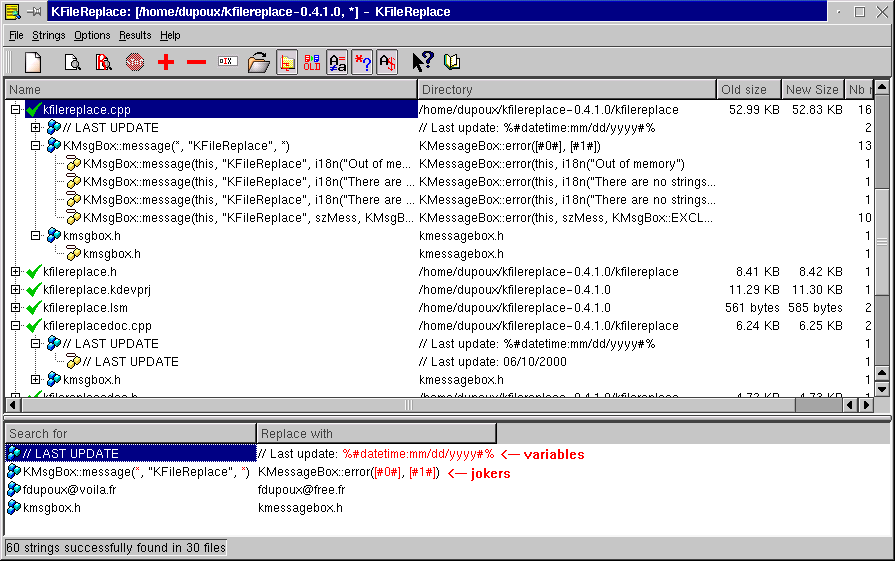The height and width of the screenshot is (561, 895).
Task: Toggle the variables A$ button
Action: click(x=387, y=63)
